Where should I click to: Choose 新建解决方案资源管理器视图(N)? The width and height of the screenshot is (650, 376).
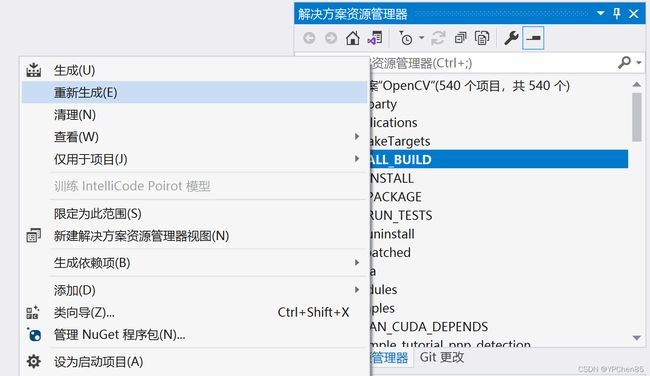point(194,236)
